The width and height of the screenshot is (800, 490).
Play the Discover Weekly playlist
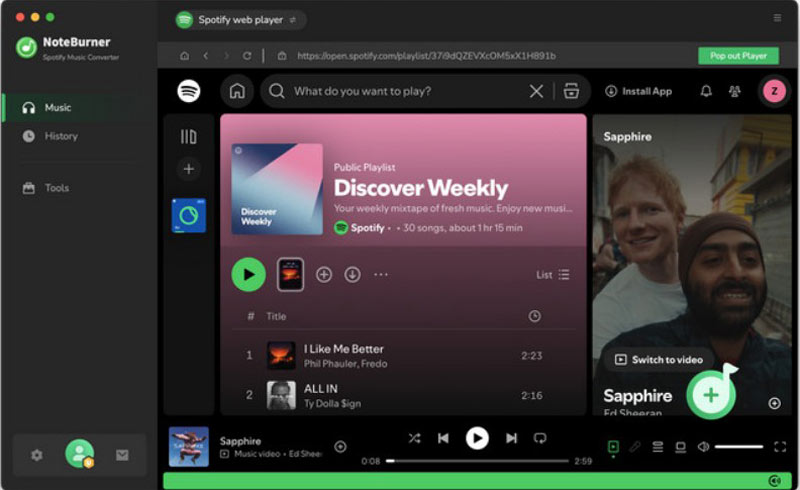(x=248, y=275)
